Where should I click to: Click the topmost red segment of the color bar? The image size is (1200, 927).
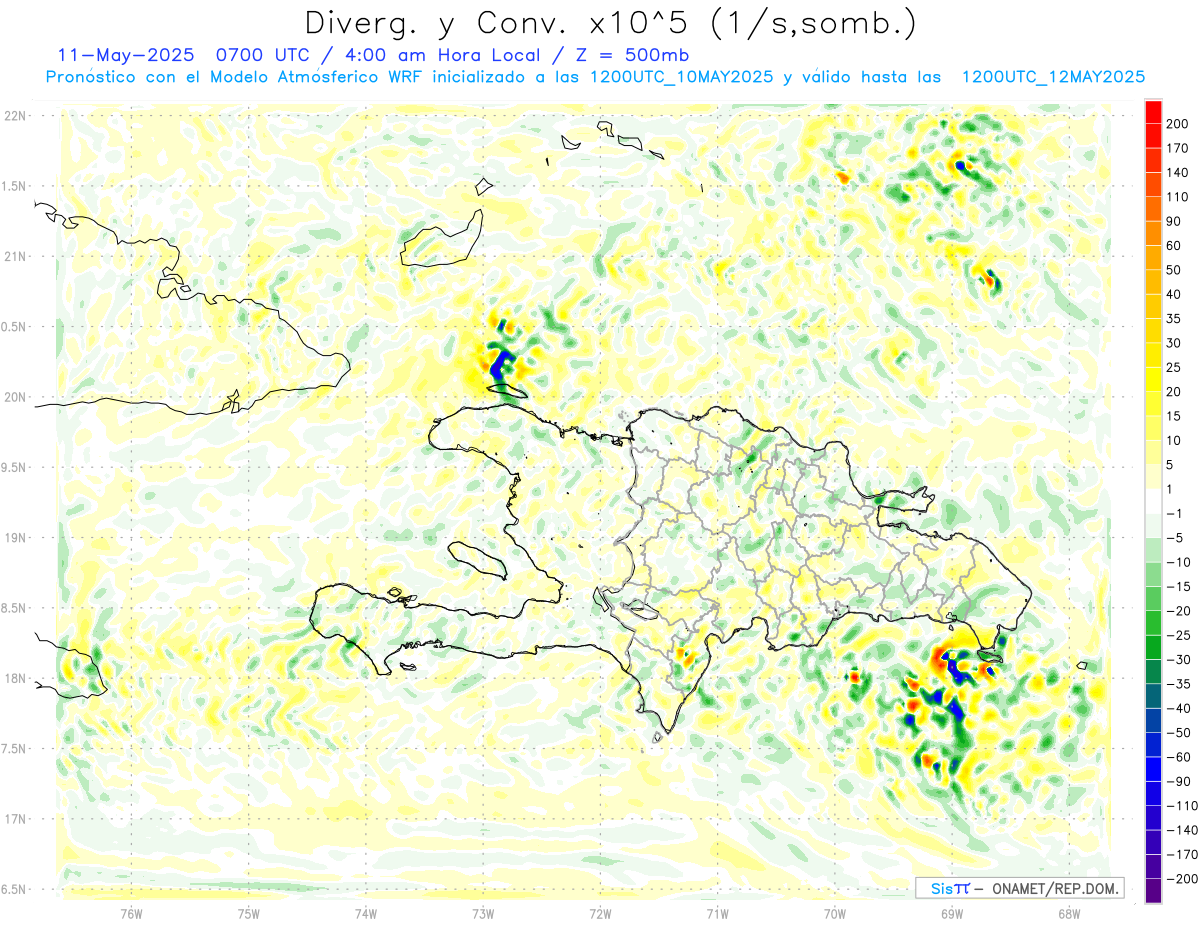click(x=1153, y=111)
